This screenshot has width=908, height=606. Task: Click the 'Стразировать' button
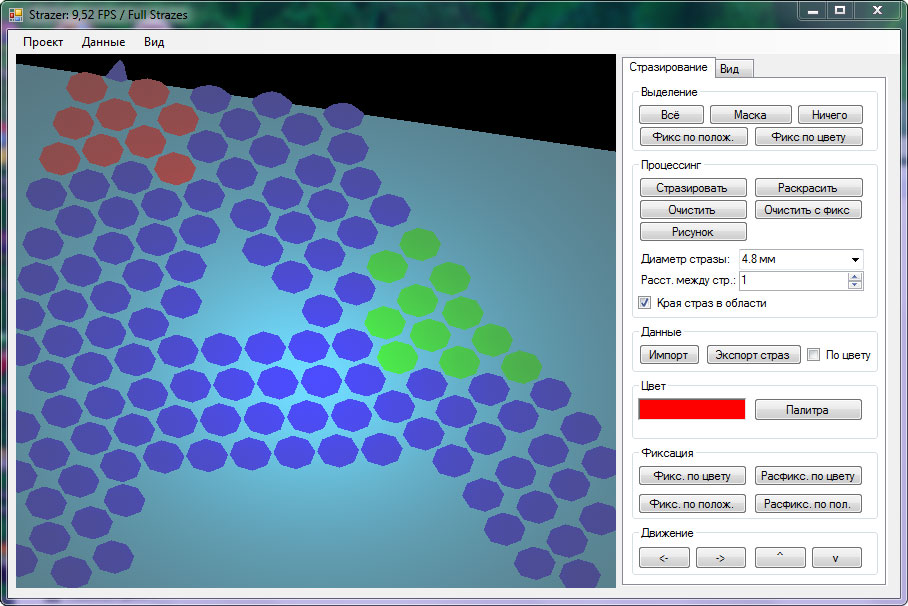pyautogui.click(x=692, y=188)
